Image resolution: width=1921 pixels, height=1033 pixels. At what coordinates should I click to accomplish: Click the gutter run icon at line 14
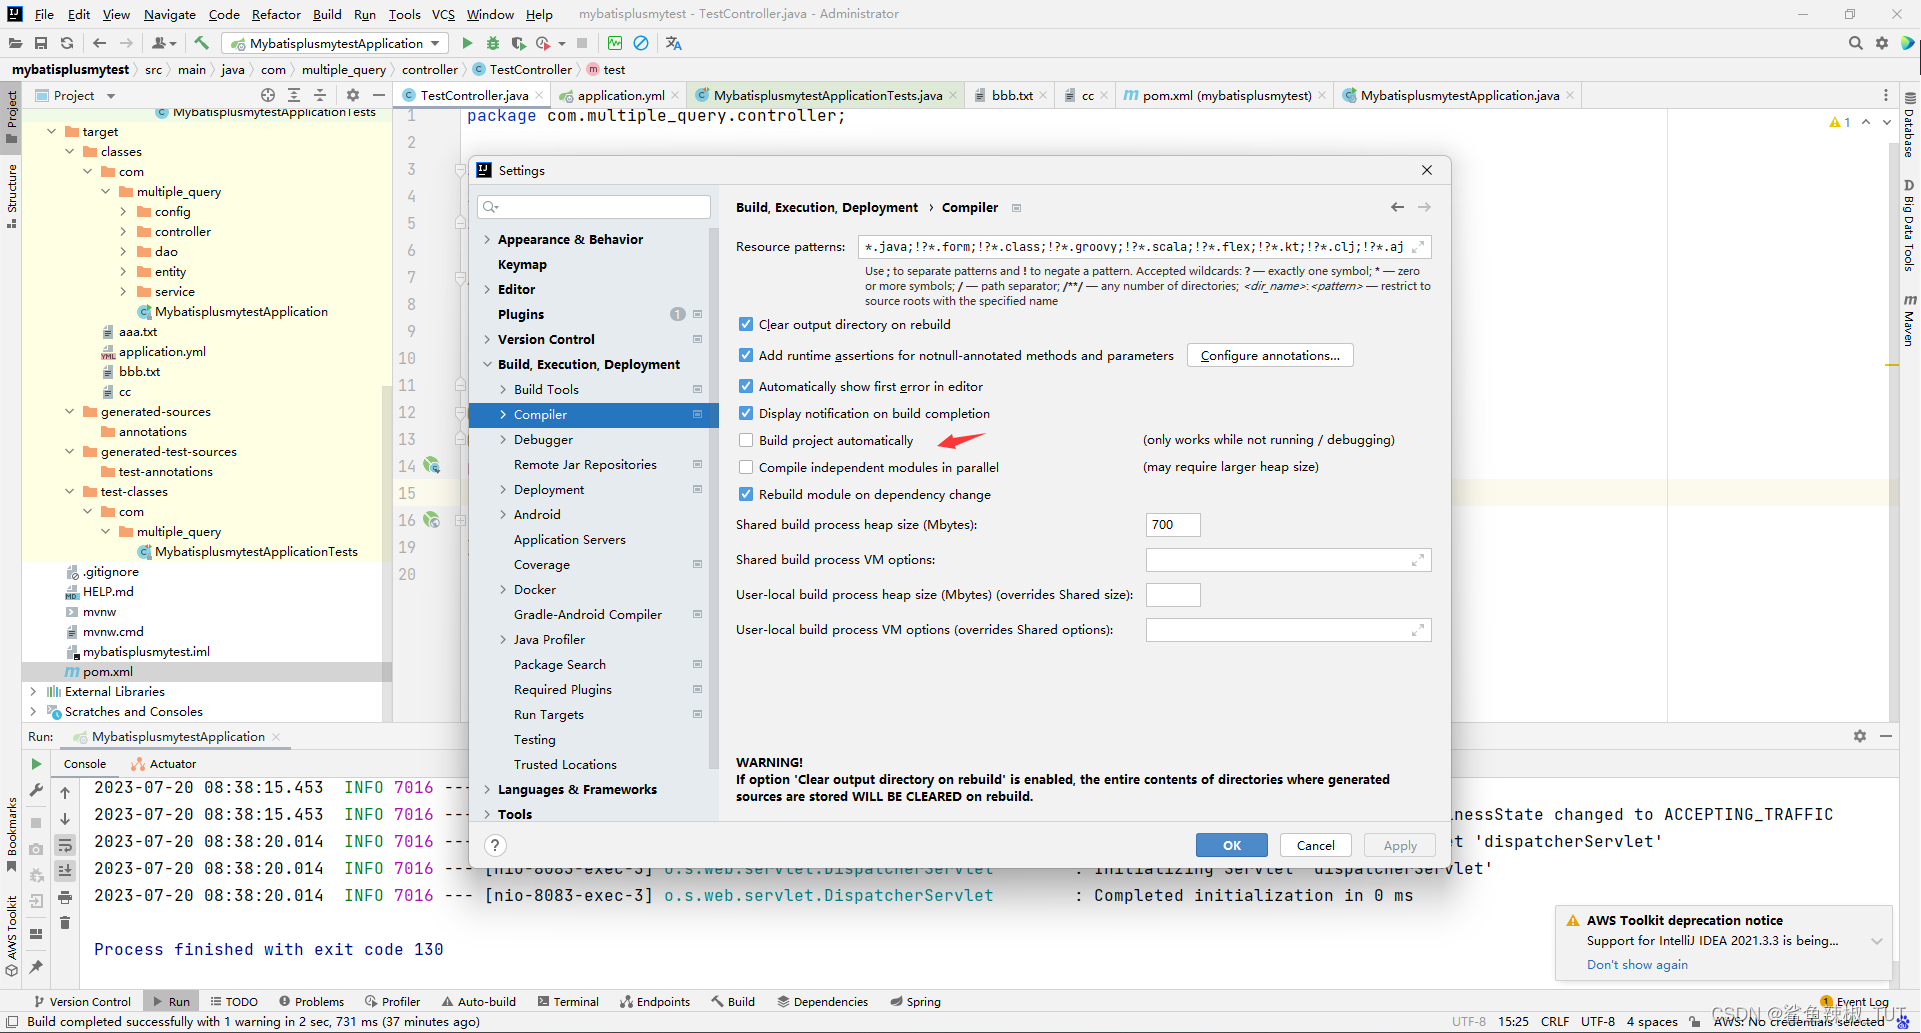(431, 465)
